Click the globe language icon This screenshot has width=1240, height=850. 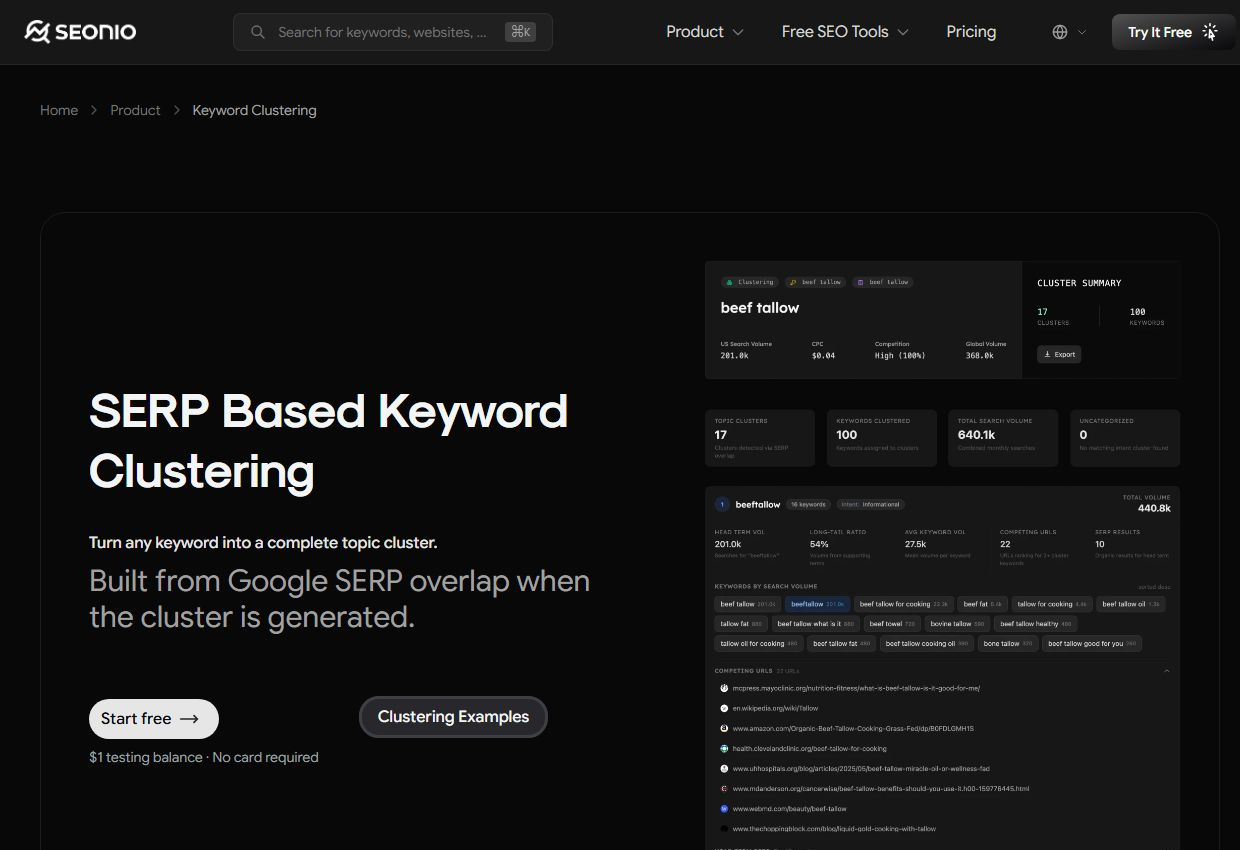click(x=1060, y=32)
